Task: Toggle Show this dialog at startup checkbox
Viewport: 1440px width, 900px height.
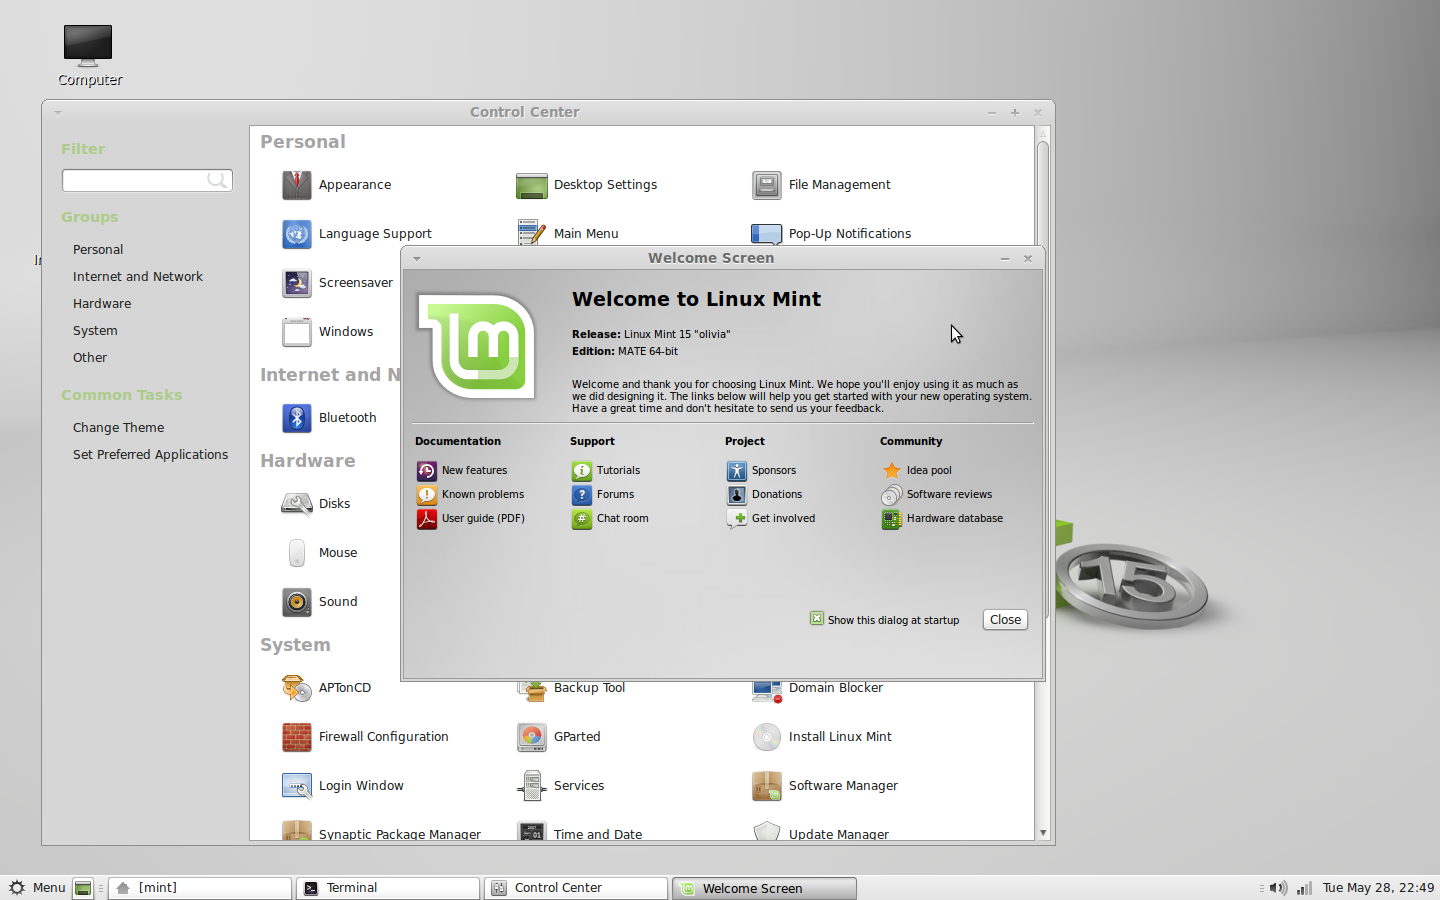Action: [817, 619]
